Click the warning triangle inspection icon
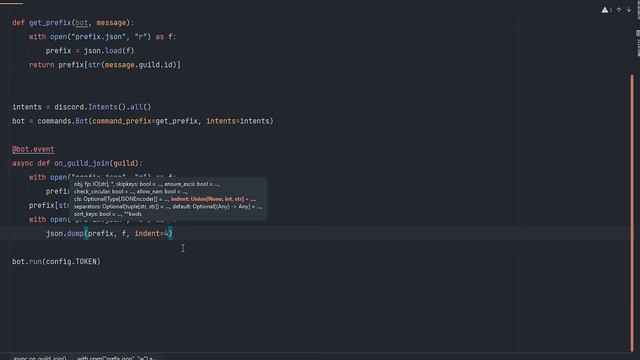This screenshot has height=360, width=640. pyautogui.click(x=604, y=10)
